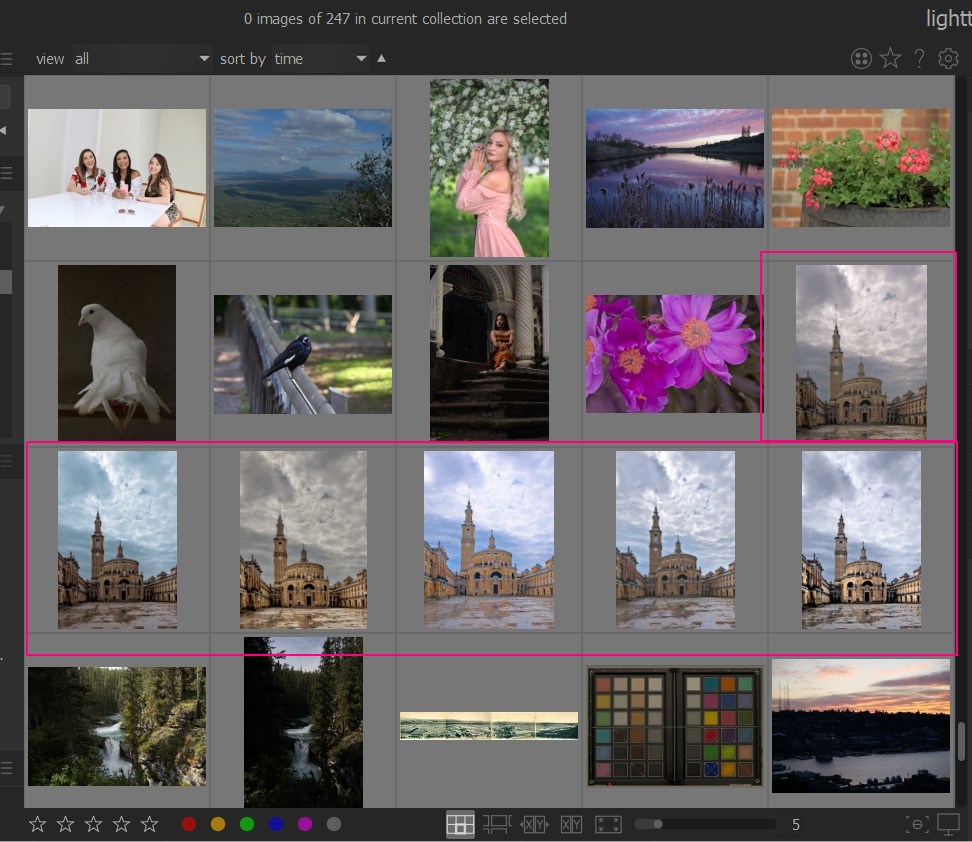This screenshot has width=972, height=842.
Task: Open the view filter dropdown showing 'all'
Action: [142, 59]
